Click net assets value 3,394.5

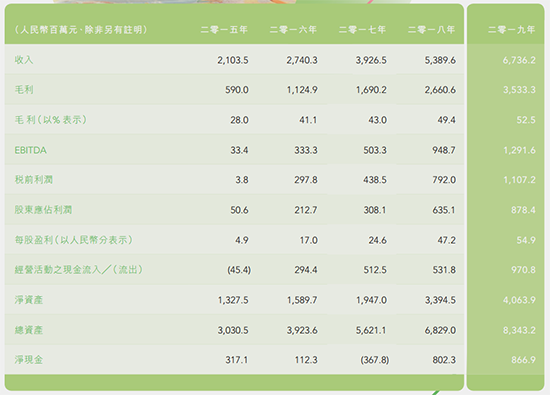point(440,300)
